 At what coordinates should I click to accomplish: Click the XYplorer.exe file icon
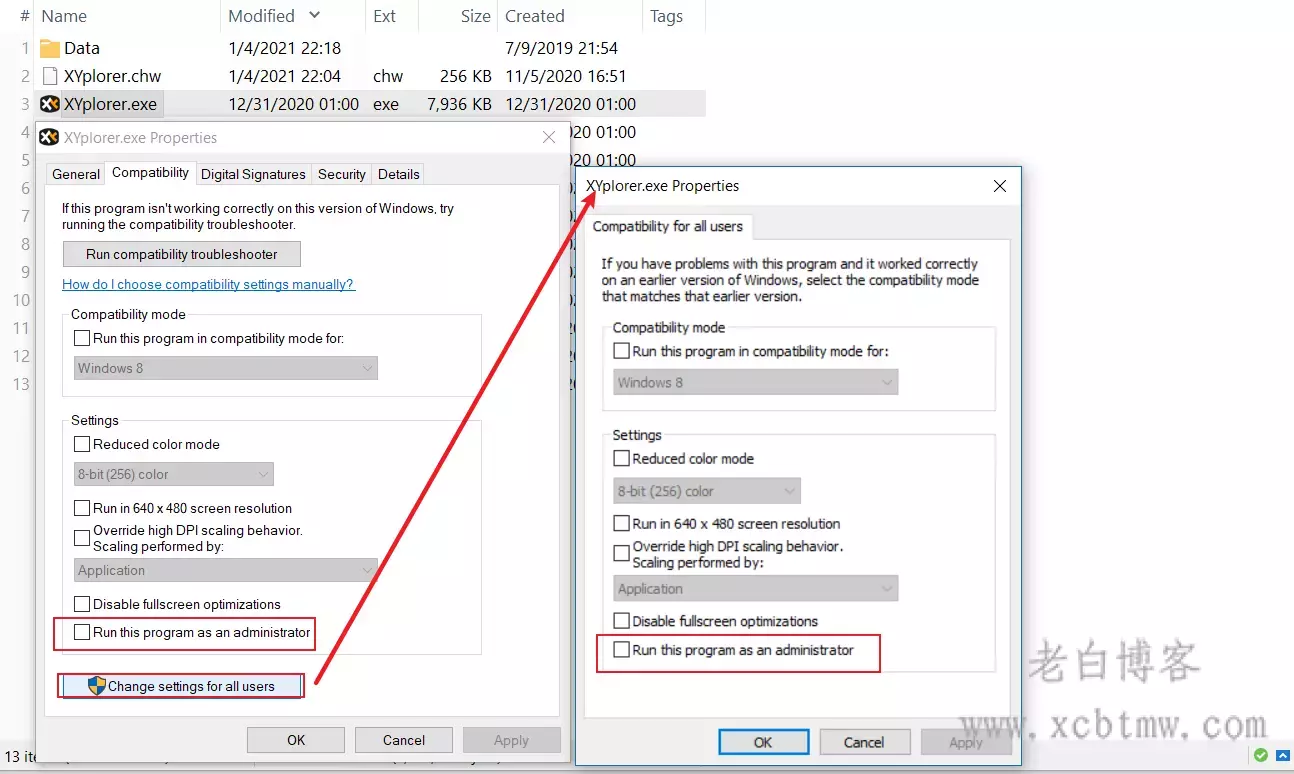pyautogui.click(x=49, y=104)
